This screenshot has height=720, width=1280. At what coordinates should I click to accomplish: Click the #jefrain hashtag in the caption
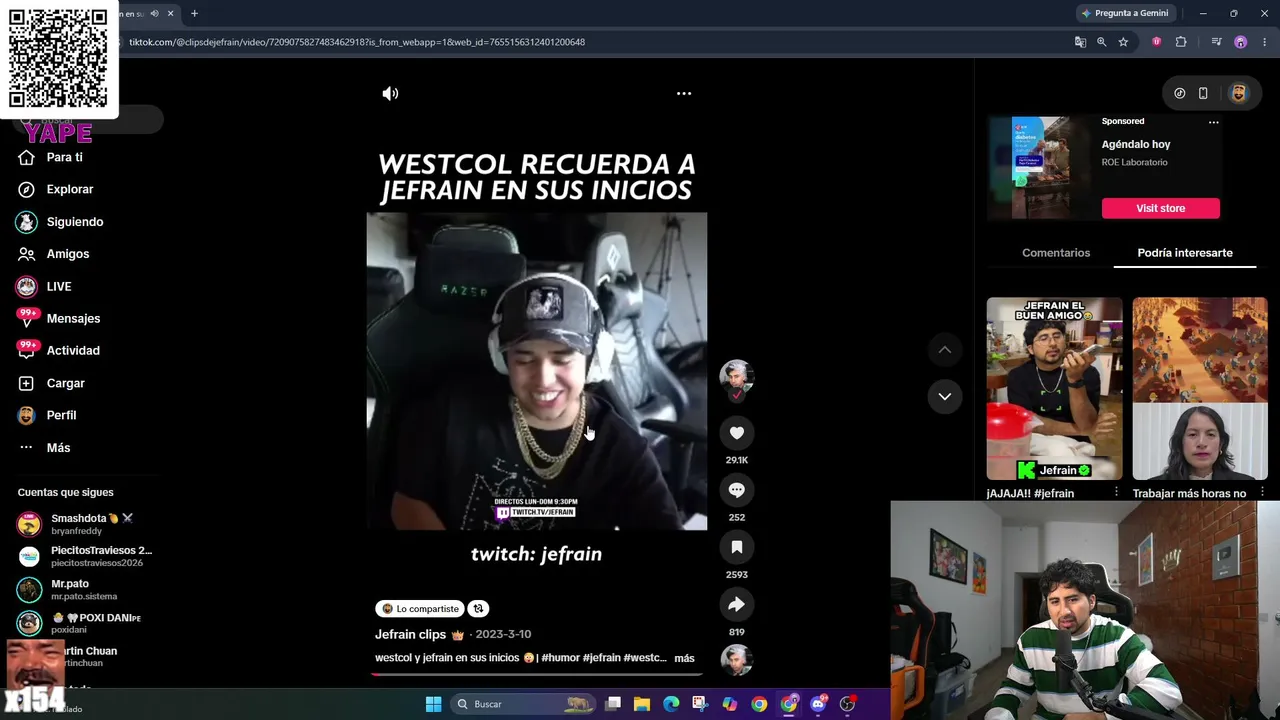click(x=601, y=658)
